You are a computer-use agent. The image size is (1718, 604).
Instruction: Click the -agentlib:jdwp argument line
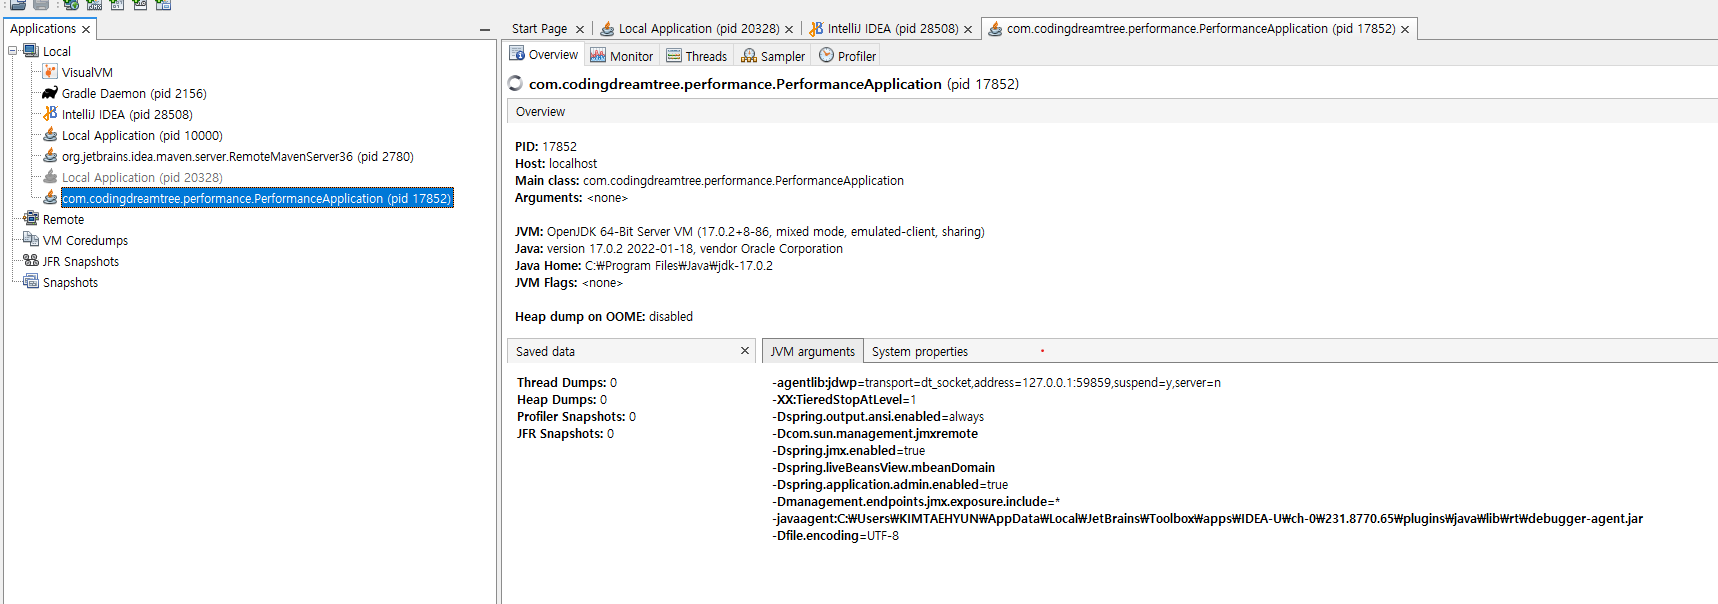(x=996, y=382)
